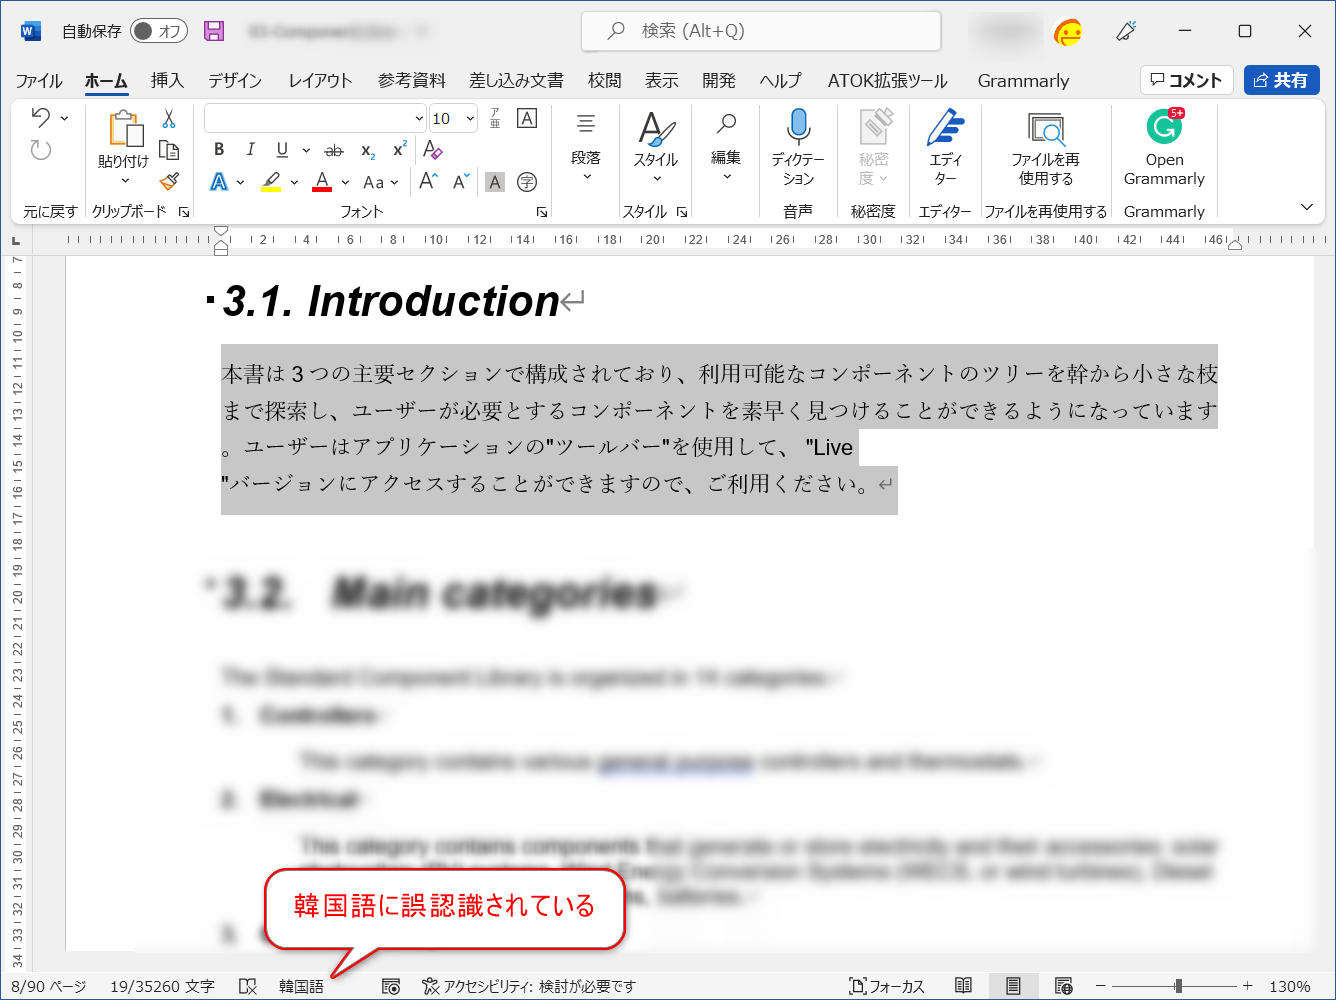Click the 共有 share button

pos(1281,80)
